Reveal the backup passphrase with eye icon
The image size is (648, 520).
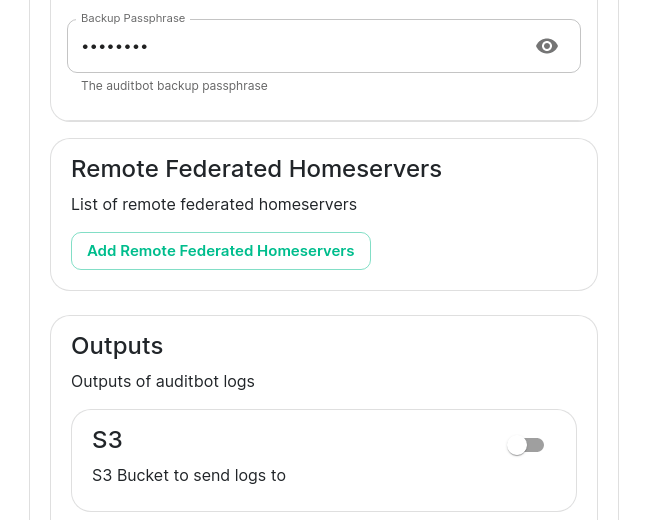546,46
